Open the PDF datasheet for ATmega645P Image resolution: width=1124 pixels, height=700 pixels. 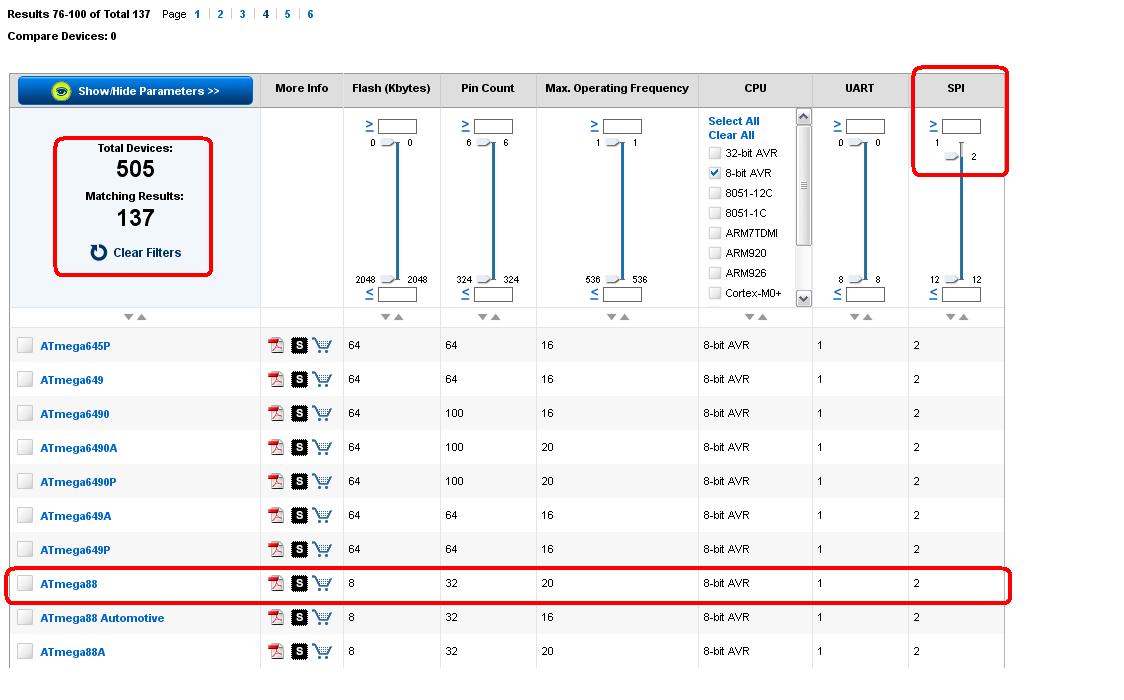(x=276, y=345)
